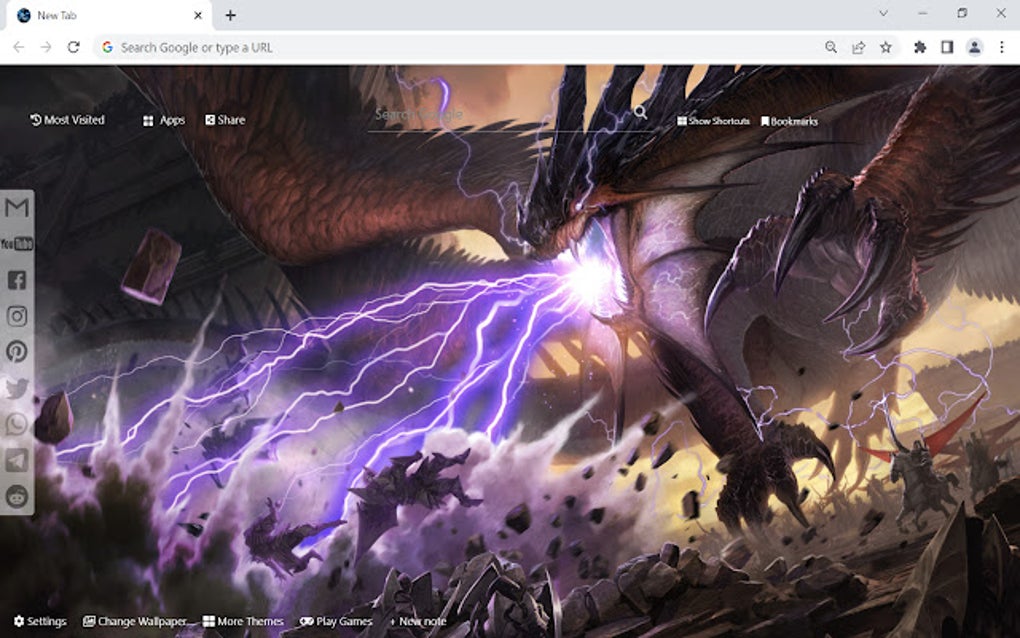Open WhatsApp from the sidebar
This screenshot has width=1020, height=638.
click(x=14, y=424)
